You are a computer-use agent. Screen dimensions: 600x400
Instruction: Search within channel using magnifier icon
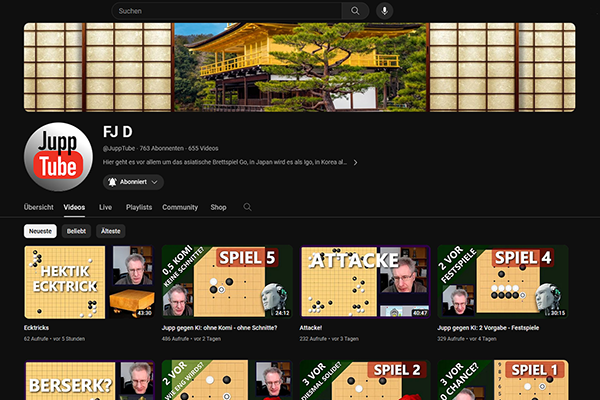tap(248, 207)
